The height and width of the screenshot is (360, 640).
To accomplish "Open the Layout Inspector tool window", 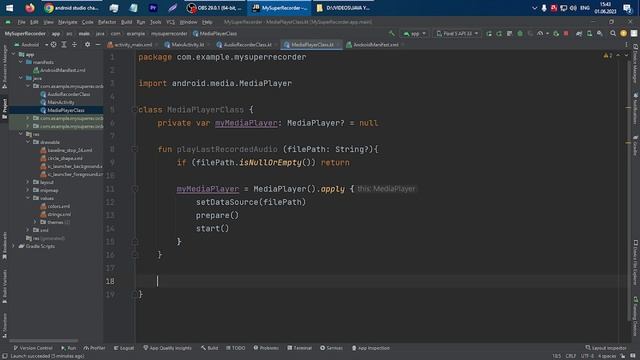I will click(x=606, y=348).
